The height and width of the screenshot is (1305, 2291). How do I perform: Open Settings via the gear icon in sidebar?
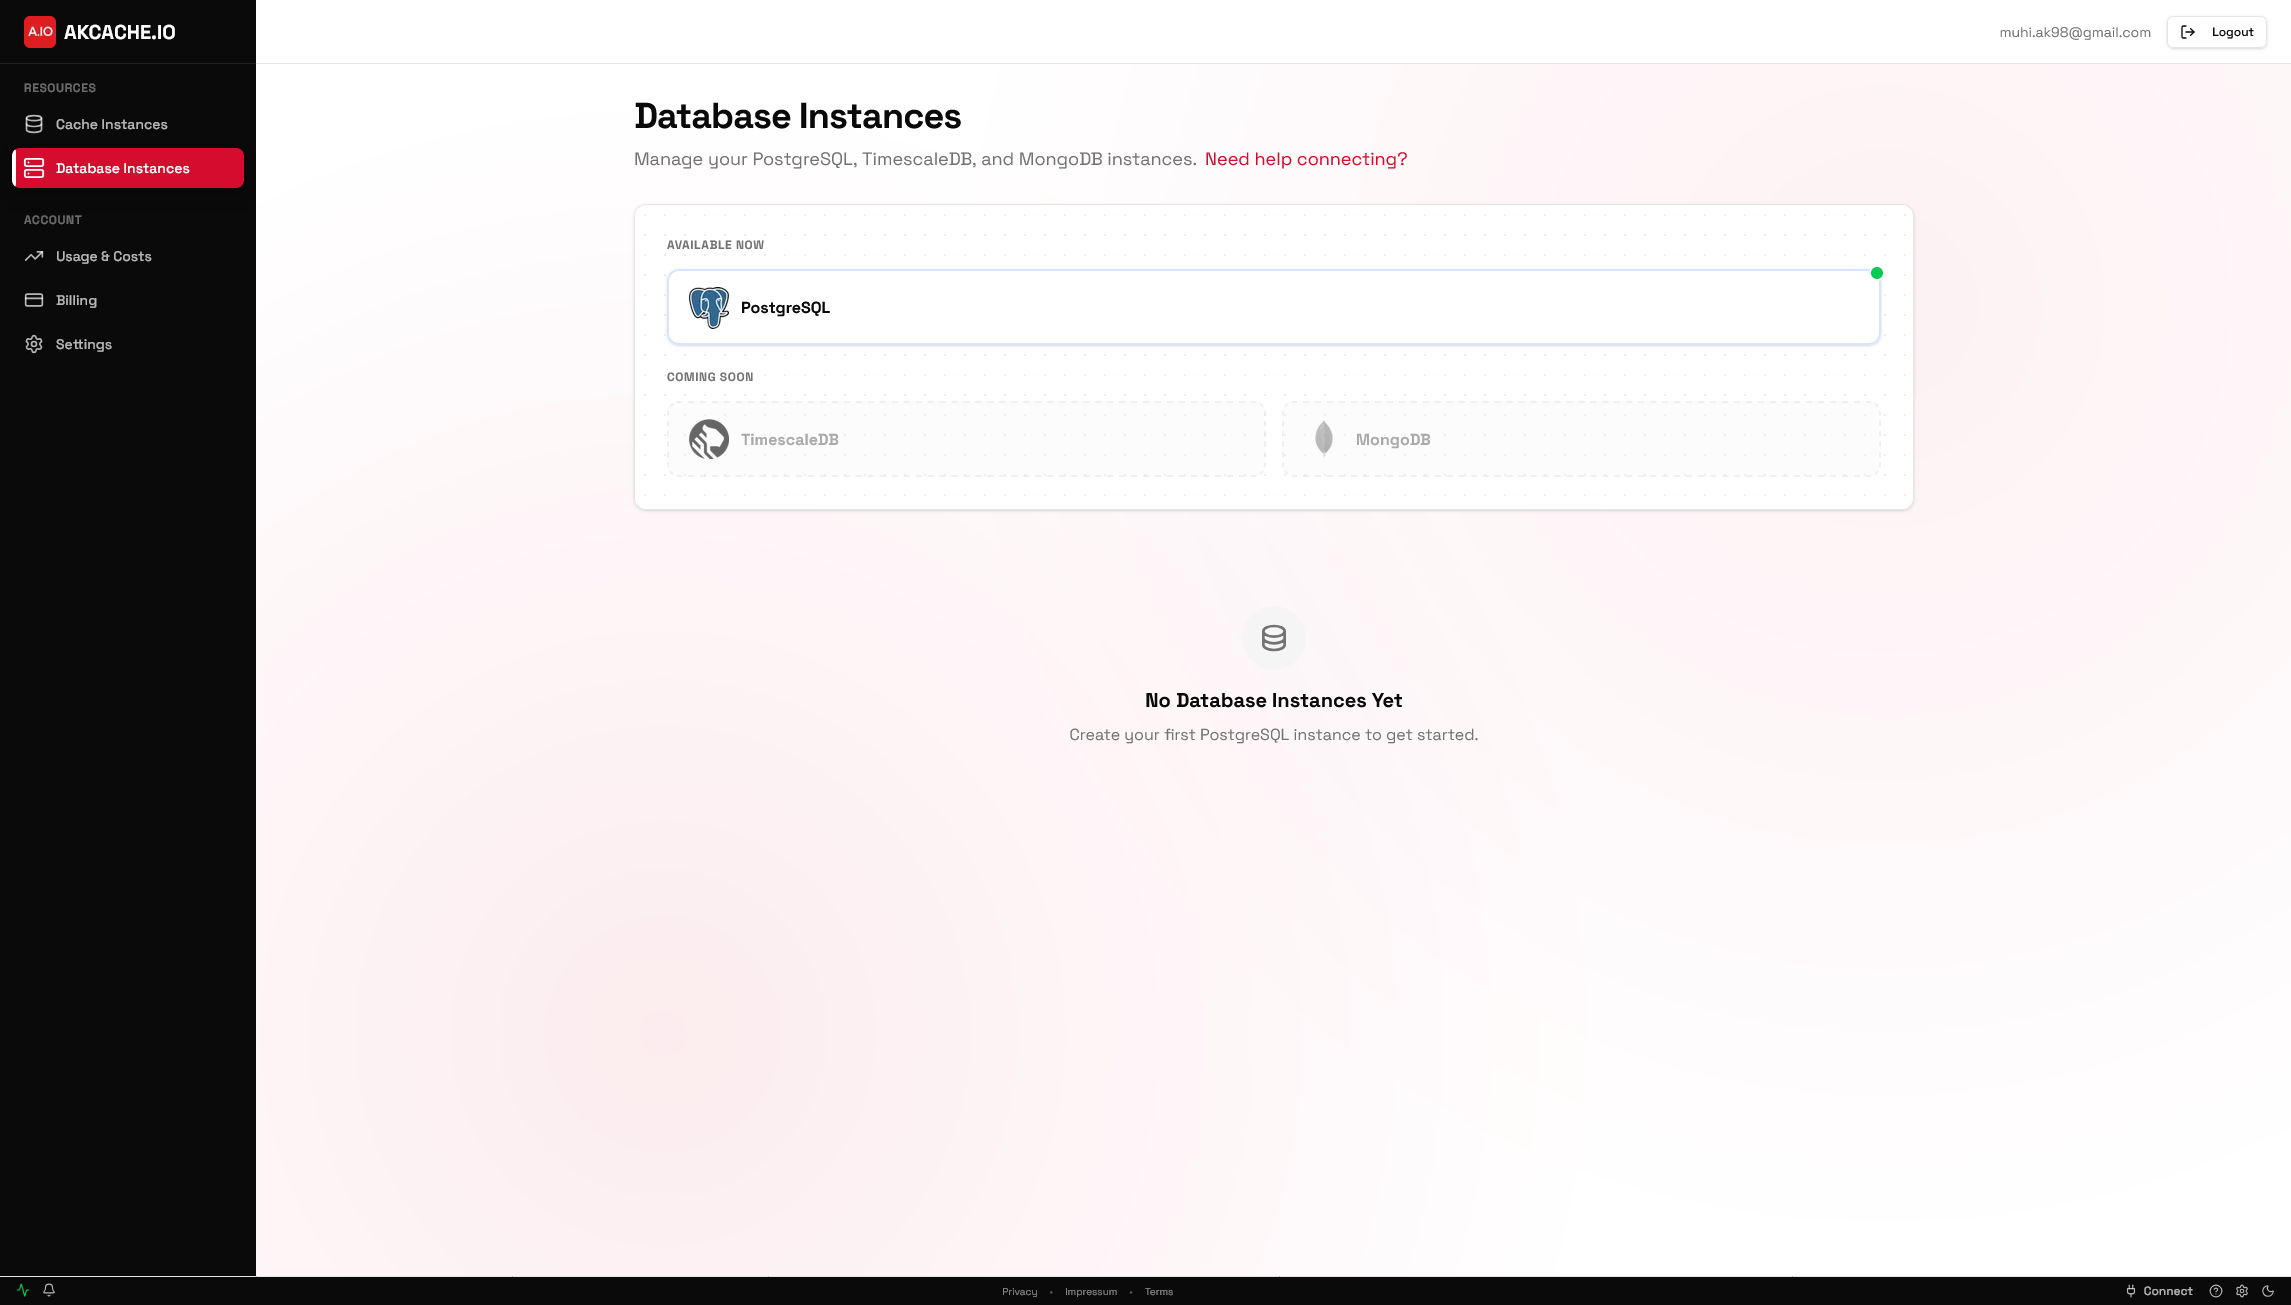pyautogui.click(x=35, y=343)
